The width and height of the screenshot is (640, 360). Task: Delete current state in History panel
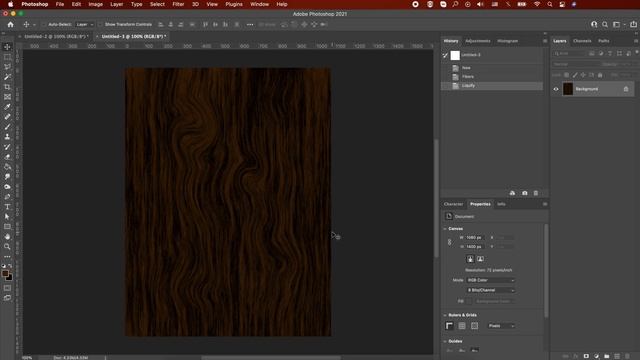pyautogui.click(x=536, y=193)
